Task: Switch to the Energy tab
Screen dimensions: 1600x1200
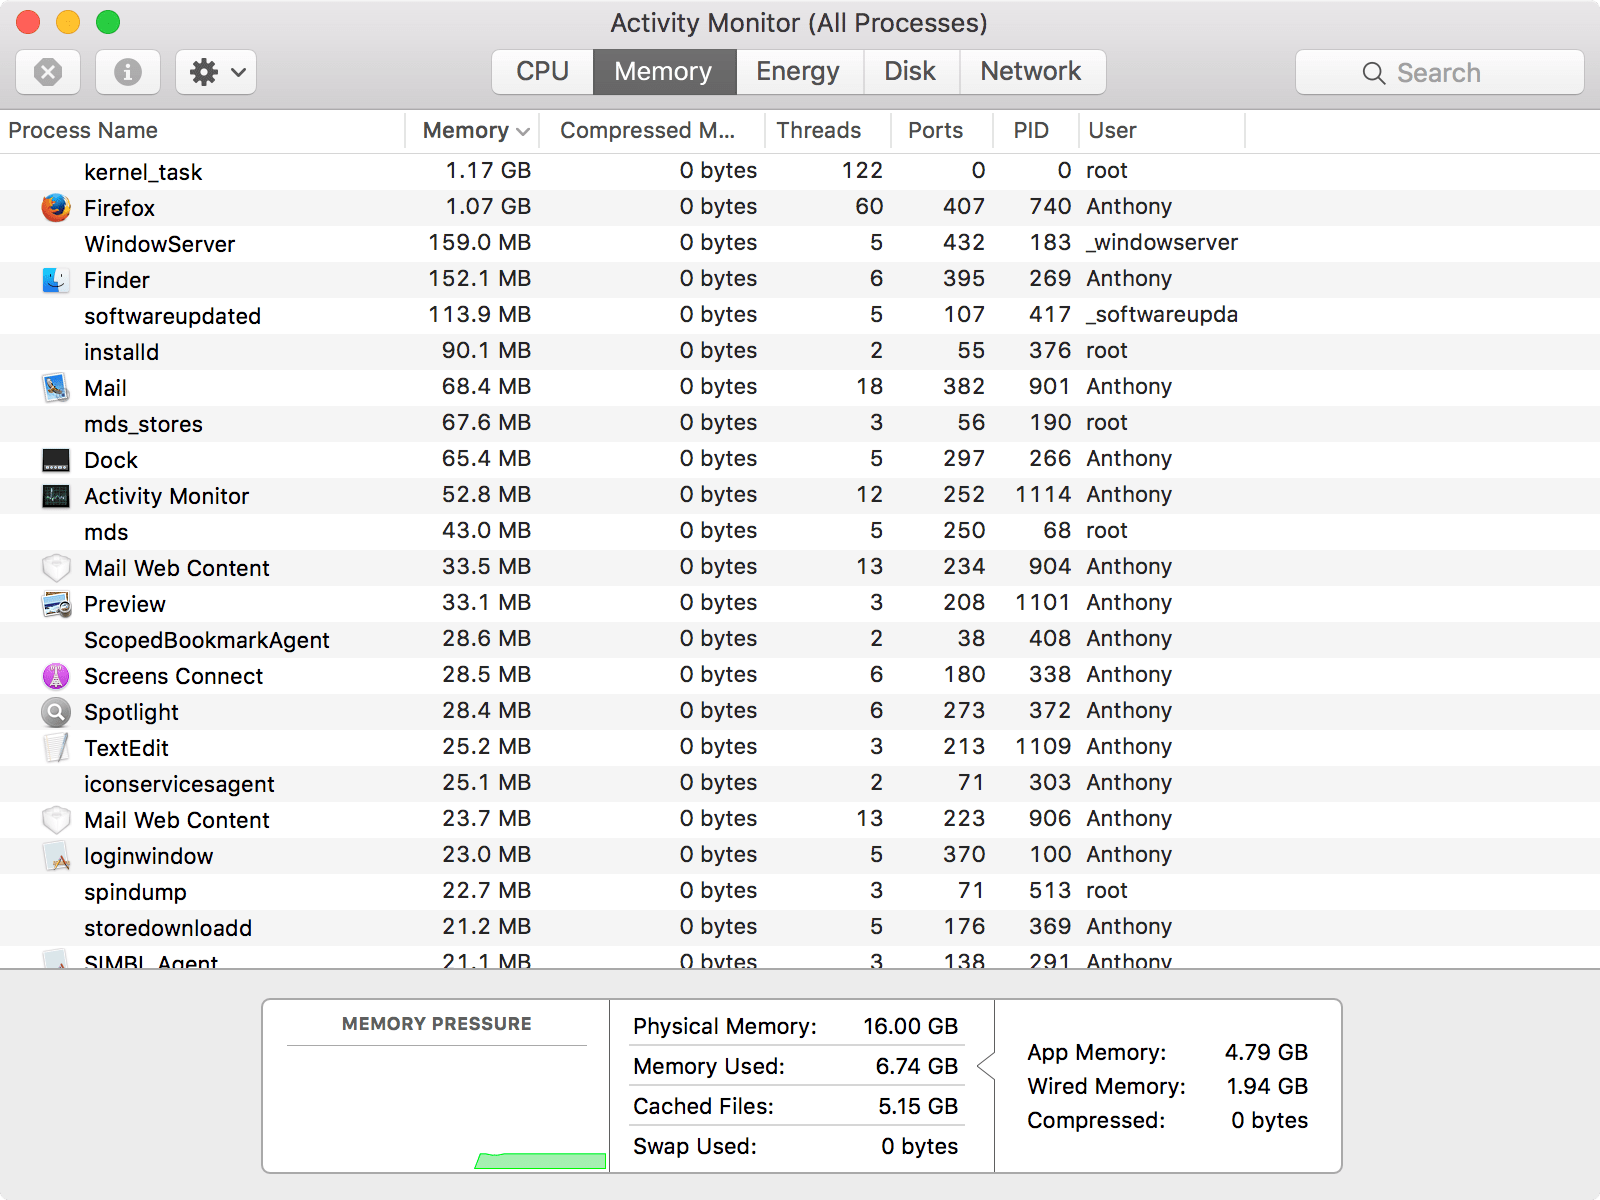Action: pyautogui.click(x=798, y=71)
